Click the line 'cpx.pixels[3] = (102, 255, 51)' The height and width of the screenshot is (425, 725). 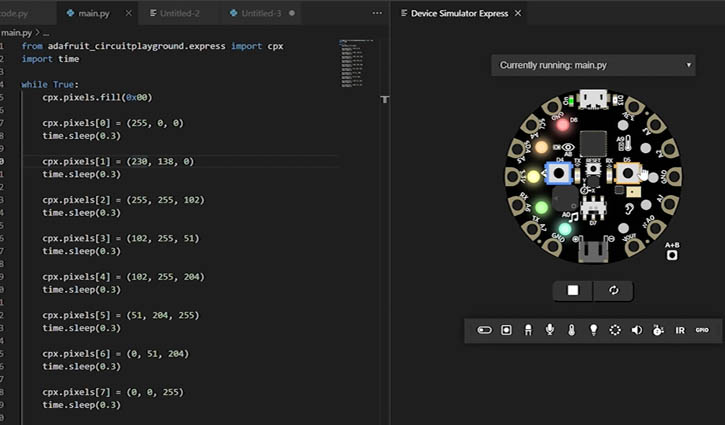point(121,238)
